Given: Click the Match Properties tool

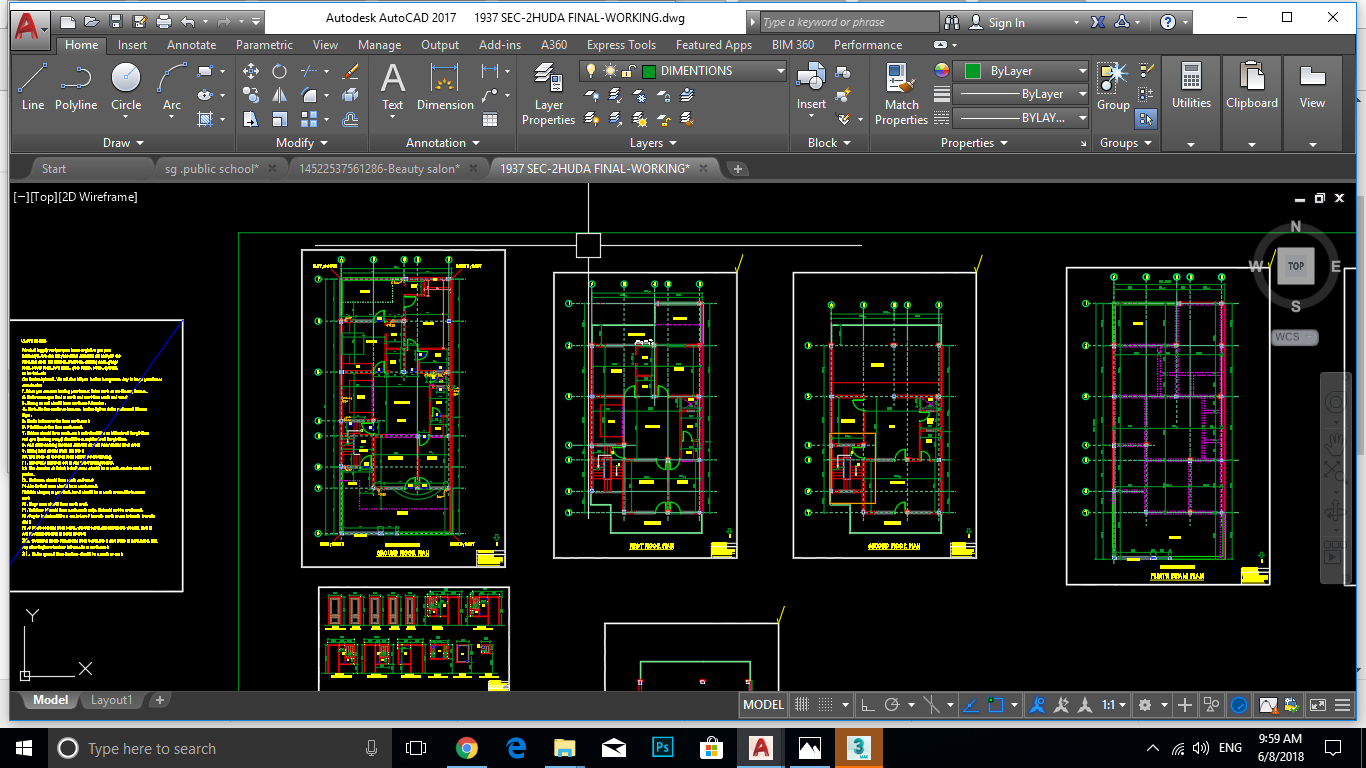Looking at the screenshot, I should click(901, 92).
